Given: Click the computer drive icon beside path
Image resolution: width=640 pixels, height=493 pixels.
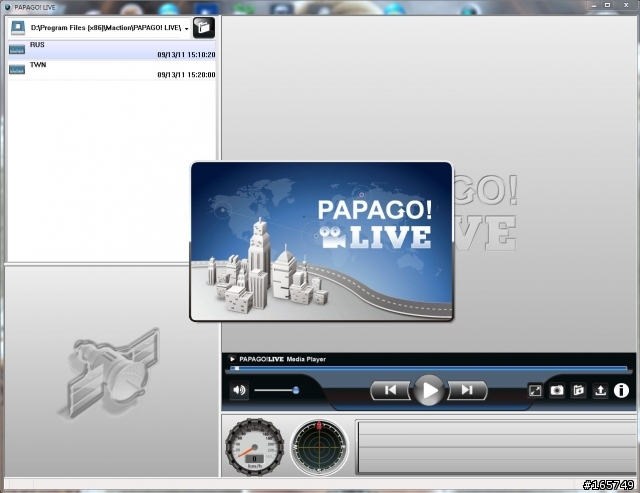Looking at the screenshot, I should coord(18,28).
